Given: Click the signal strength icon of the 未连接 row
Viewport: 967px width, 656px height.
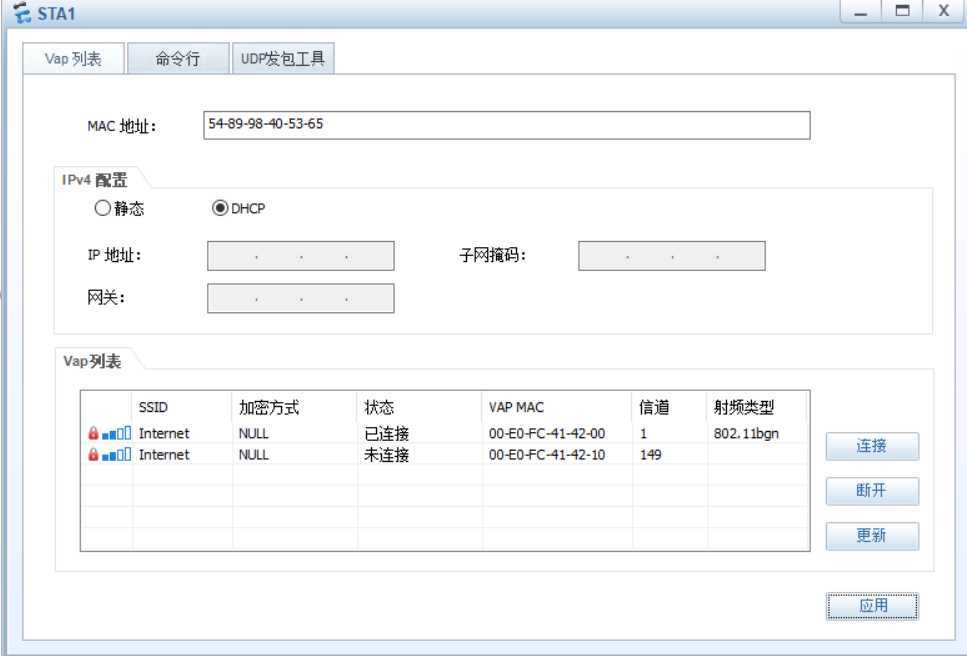Looking at the screenshot, I should click(x=117, y=454).
